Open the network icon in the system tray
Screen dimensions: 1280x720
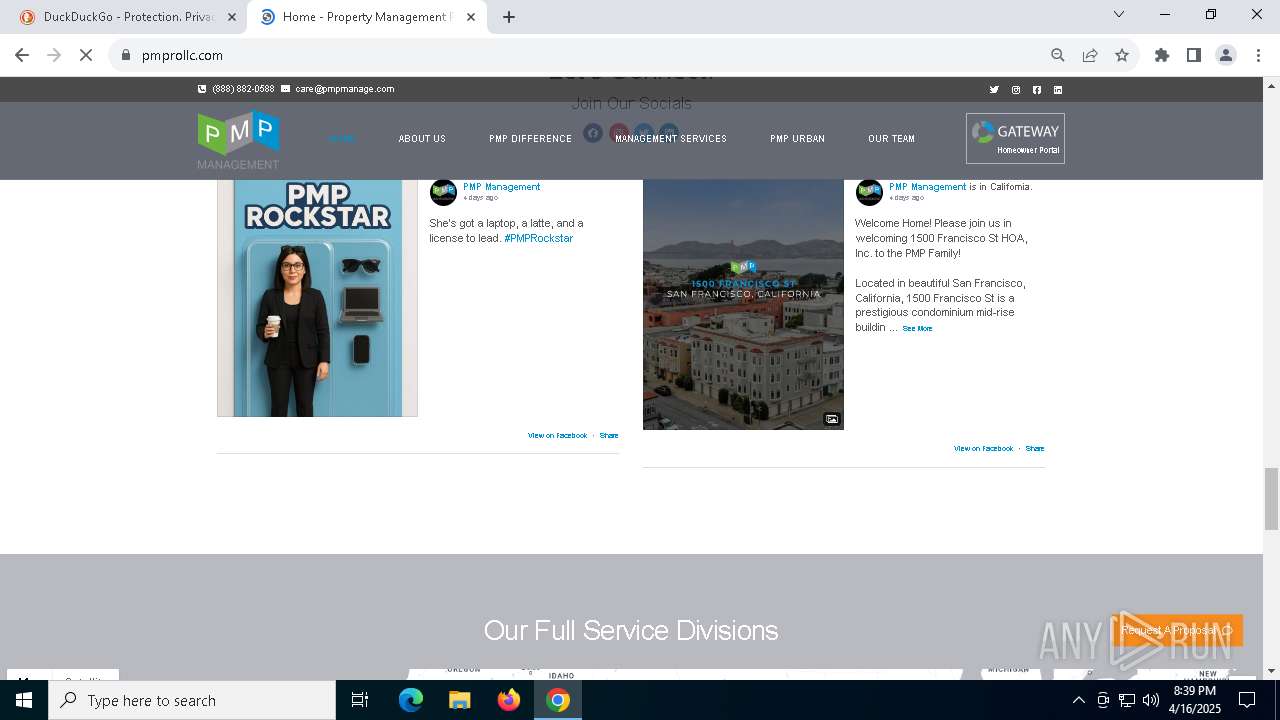point(1127,700)
